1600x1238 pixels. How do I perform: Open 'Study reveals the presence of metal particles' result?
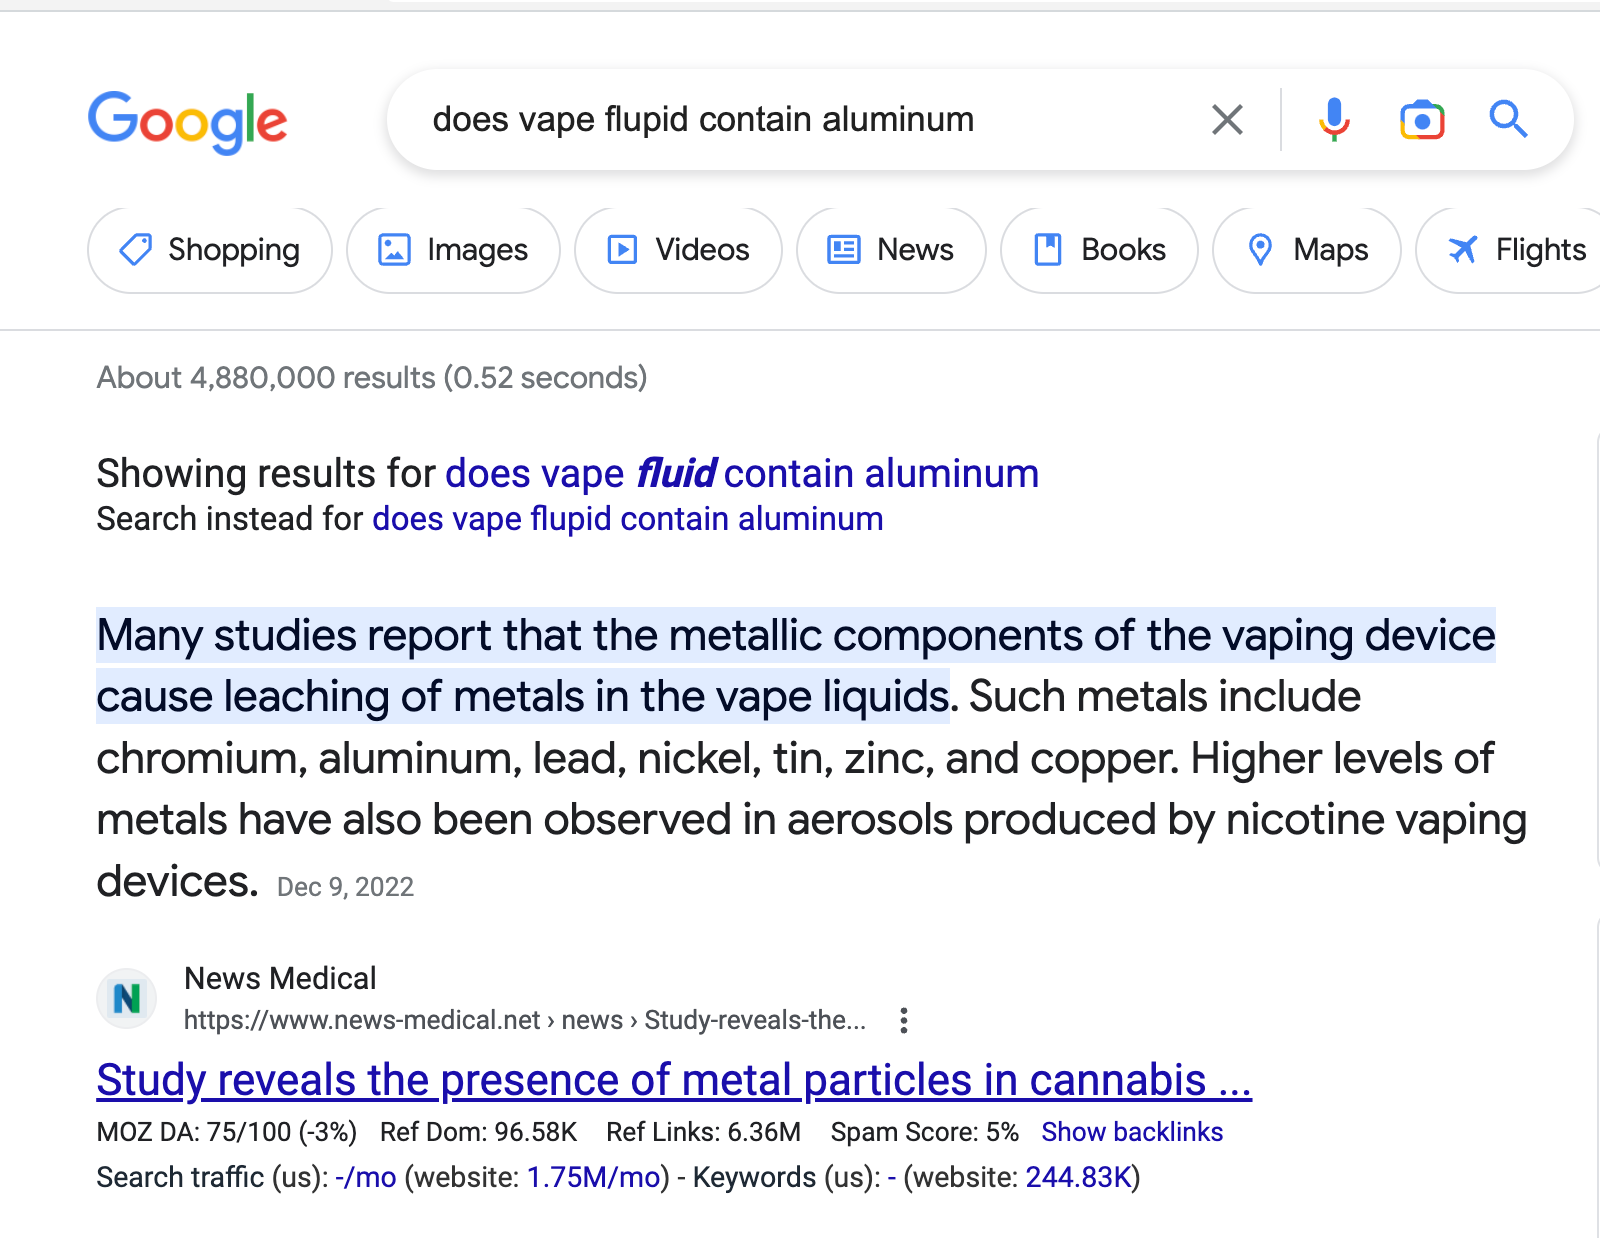(673, 1080)
